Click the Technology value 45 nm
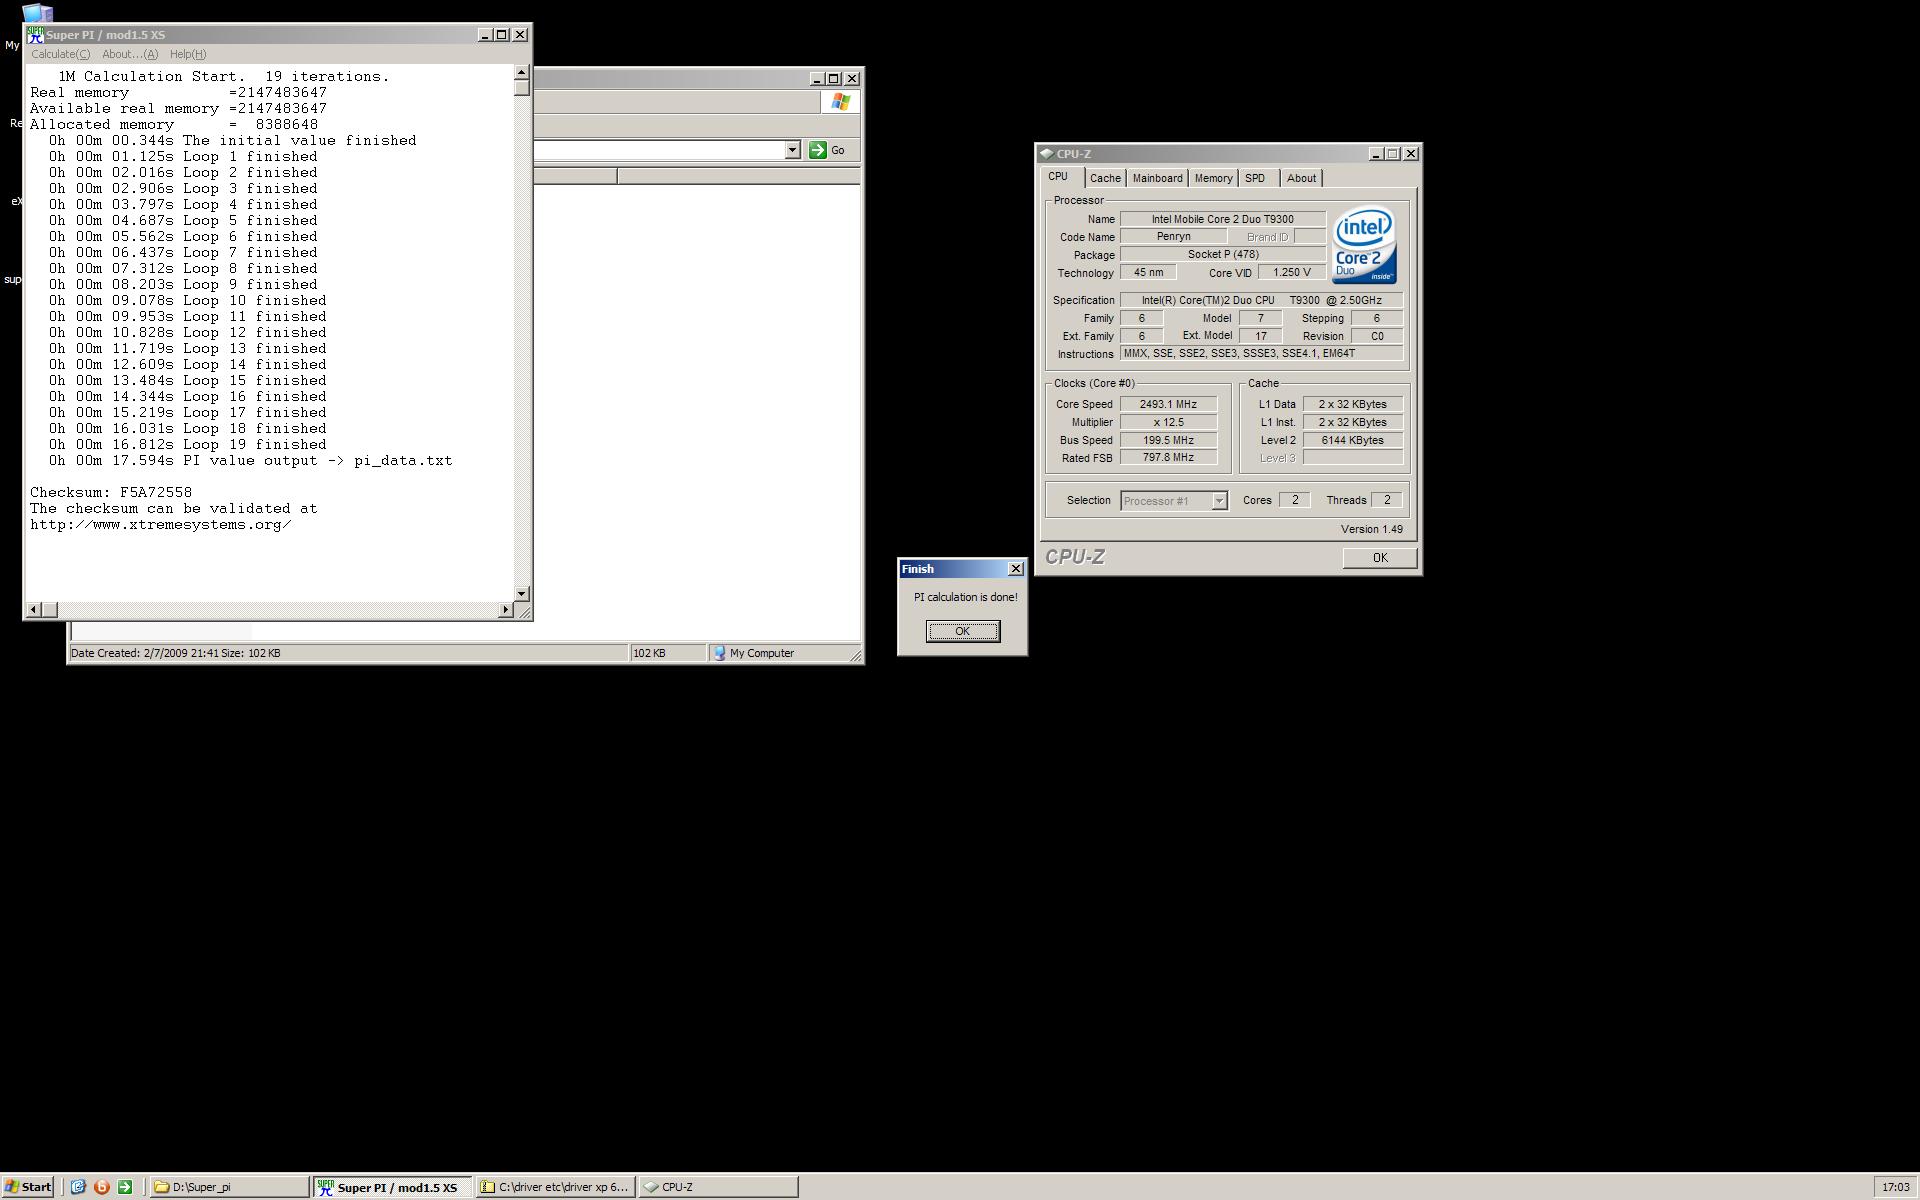This screenshot has height=1200, width=1920. (1148, 272)
